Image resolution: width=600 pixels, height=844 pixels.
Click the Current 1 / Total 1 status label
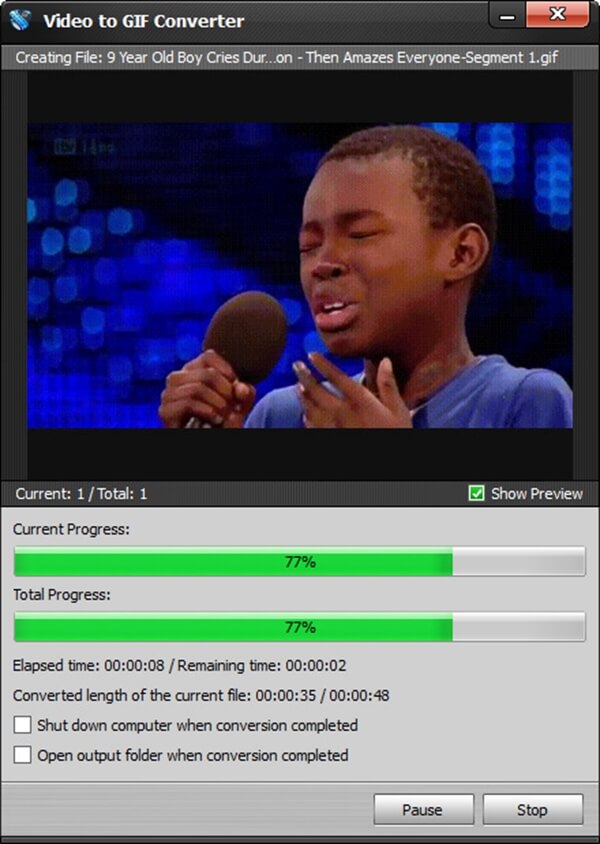[81, 494]
